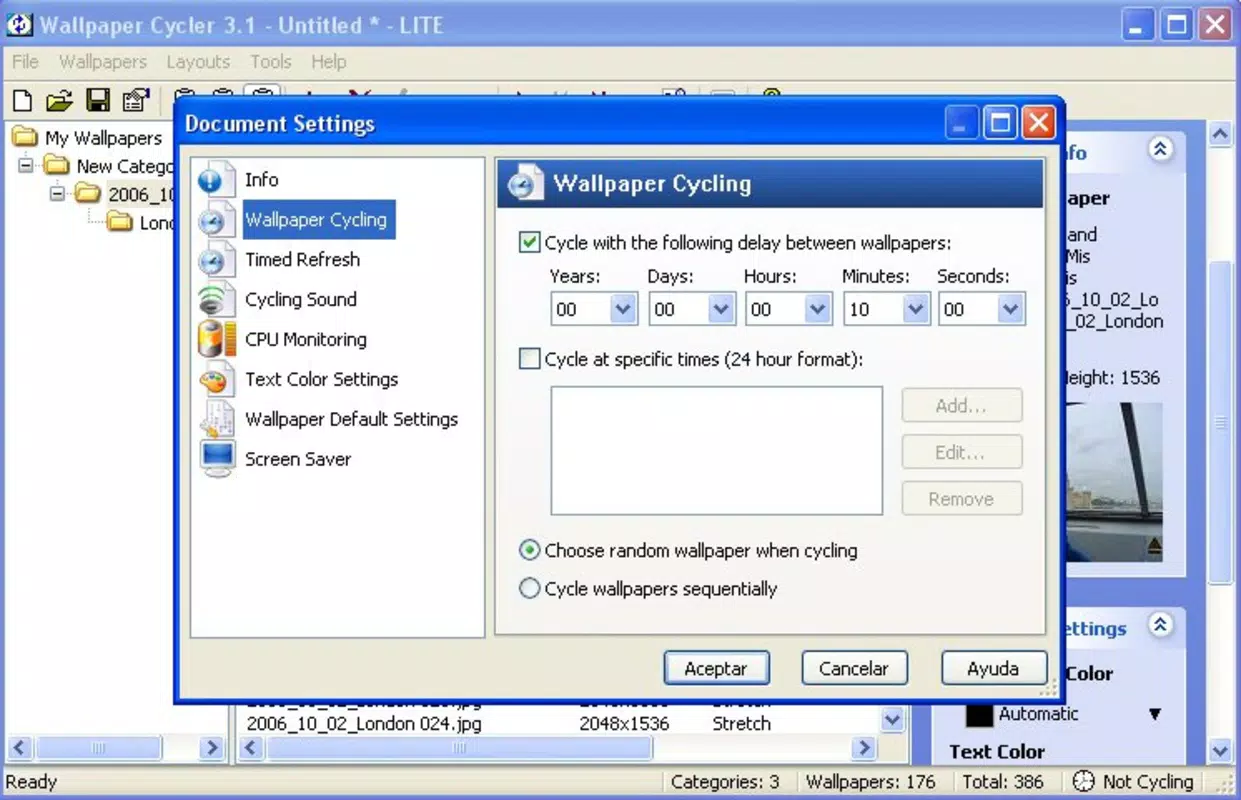Open the Layouts menu
1241x800 pixels.
click(x=198, y=62)
